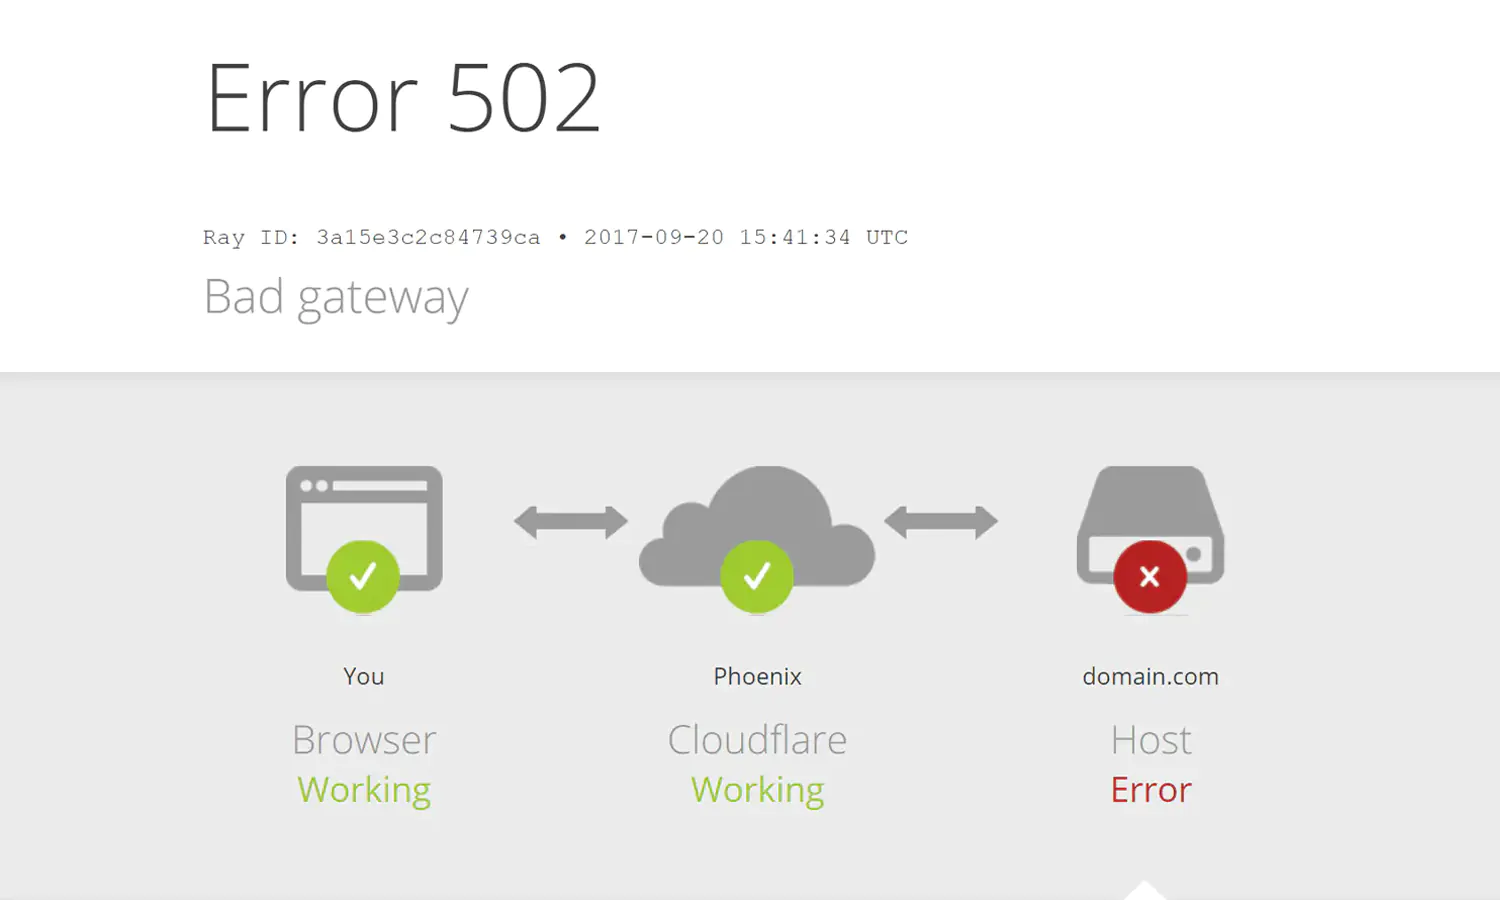1500x900 pixels.
Task: Click the Phoenix location label
Action: pos(757,676)
